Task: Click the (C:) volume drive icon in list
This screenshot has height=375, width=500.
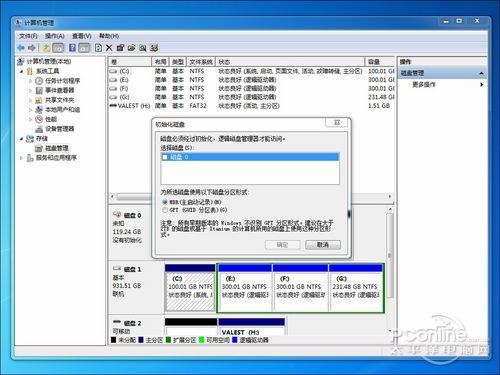Action: coord(113,71)
